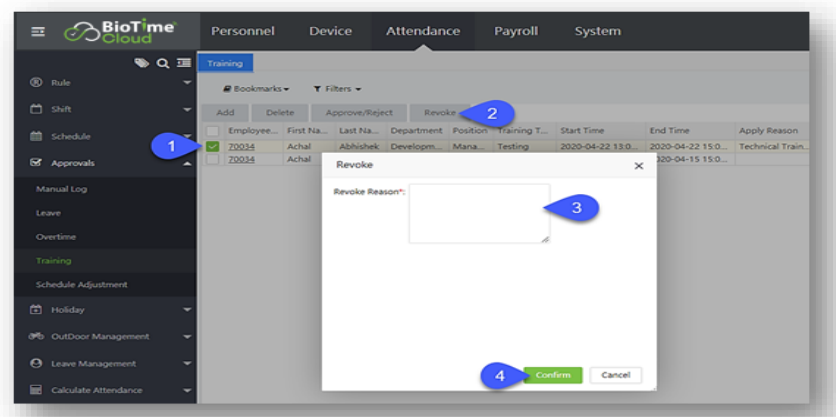Click the Holiday calendar icon in sidebar
This screenshot has width=836, height=417.
(x=36, y=309)
